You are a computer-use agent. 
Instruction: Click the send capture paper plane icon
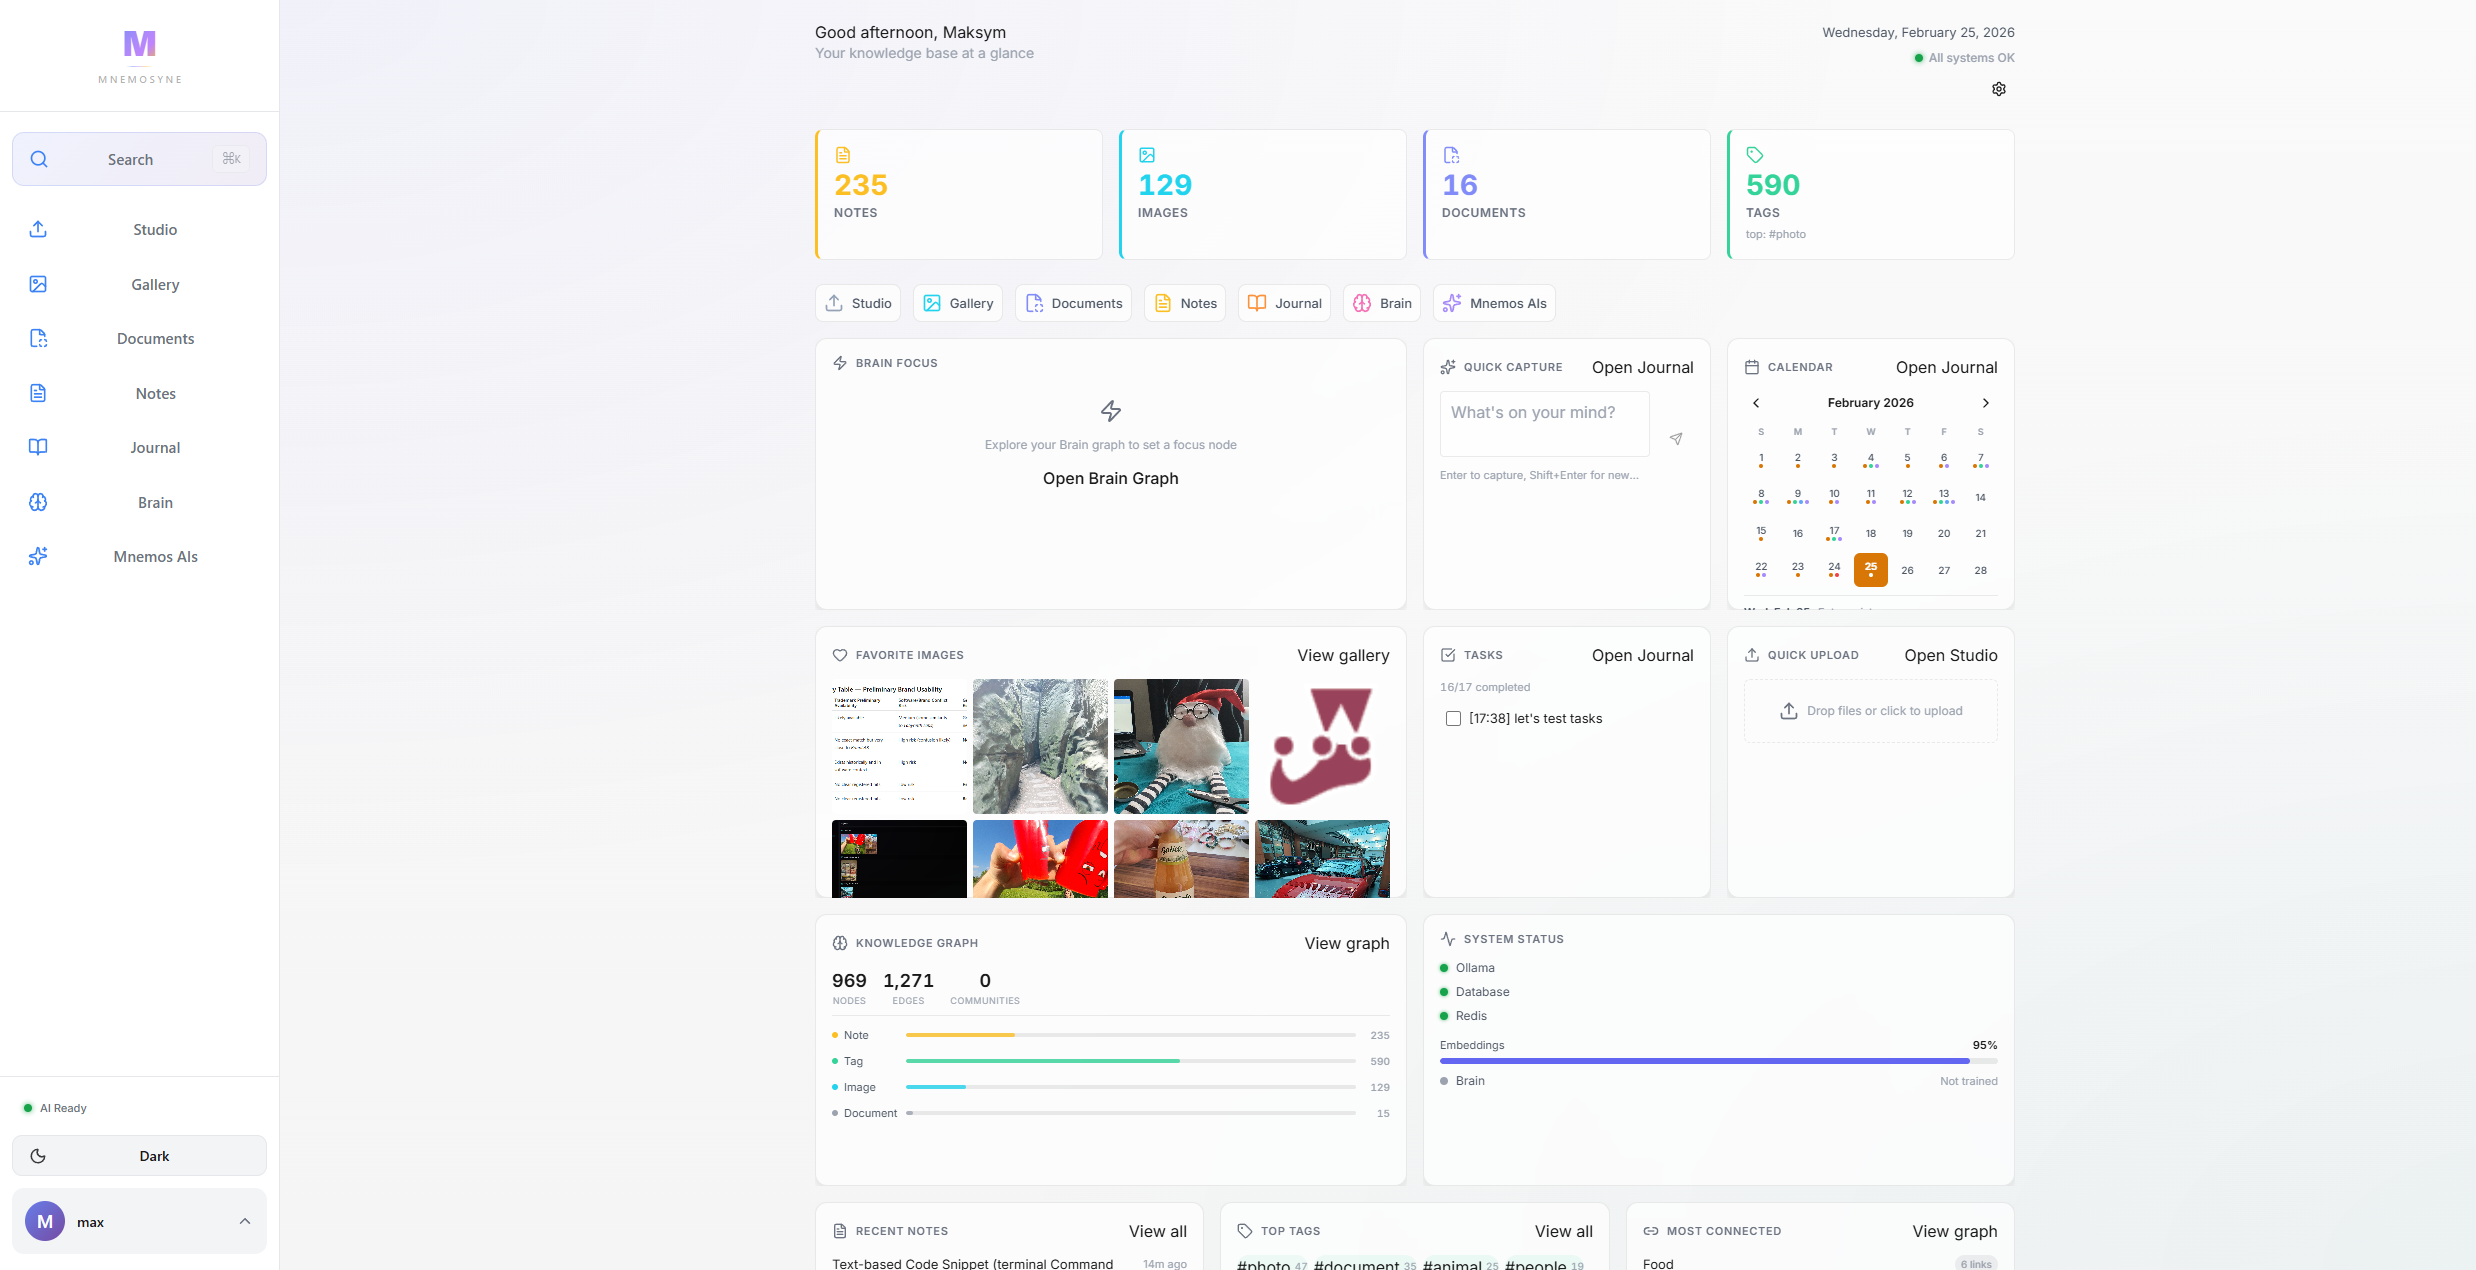1676,439
